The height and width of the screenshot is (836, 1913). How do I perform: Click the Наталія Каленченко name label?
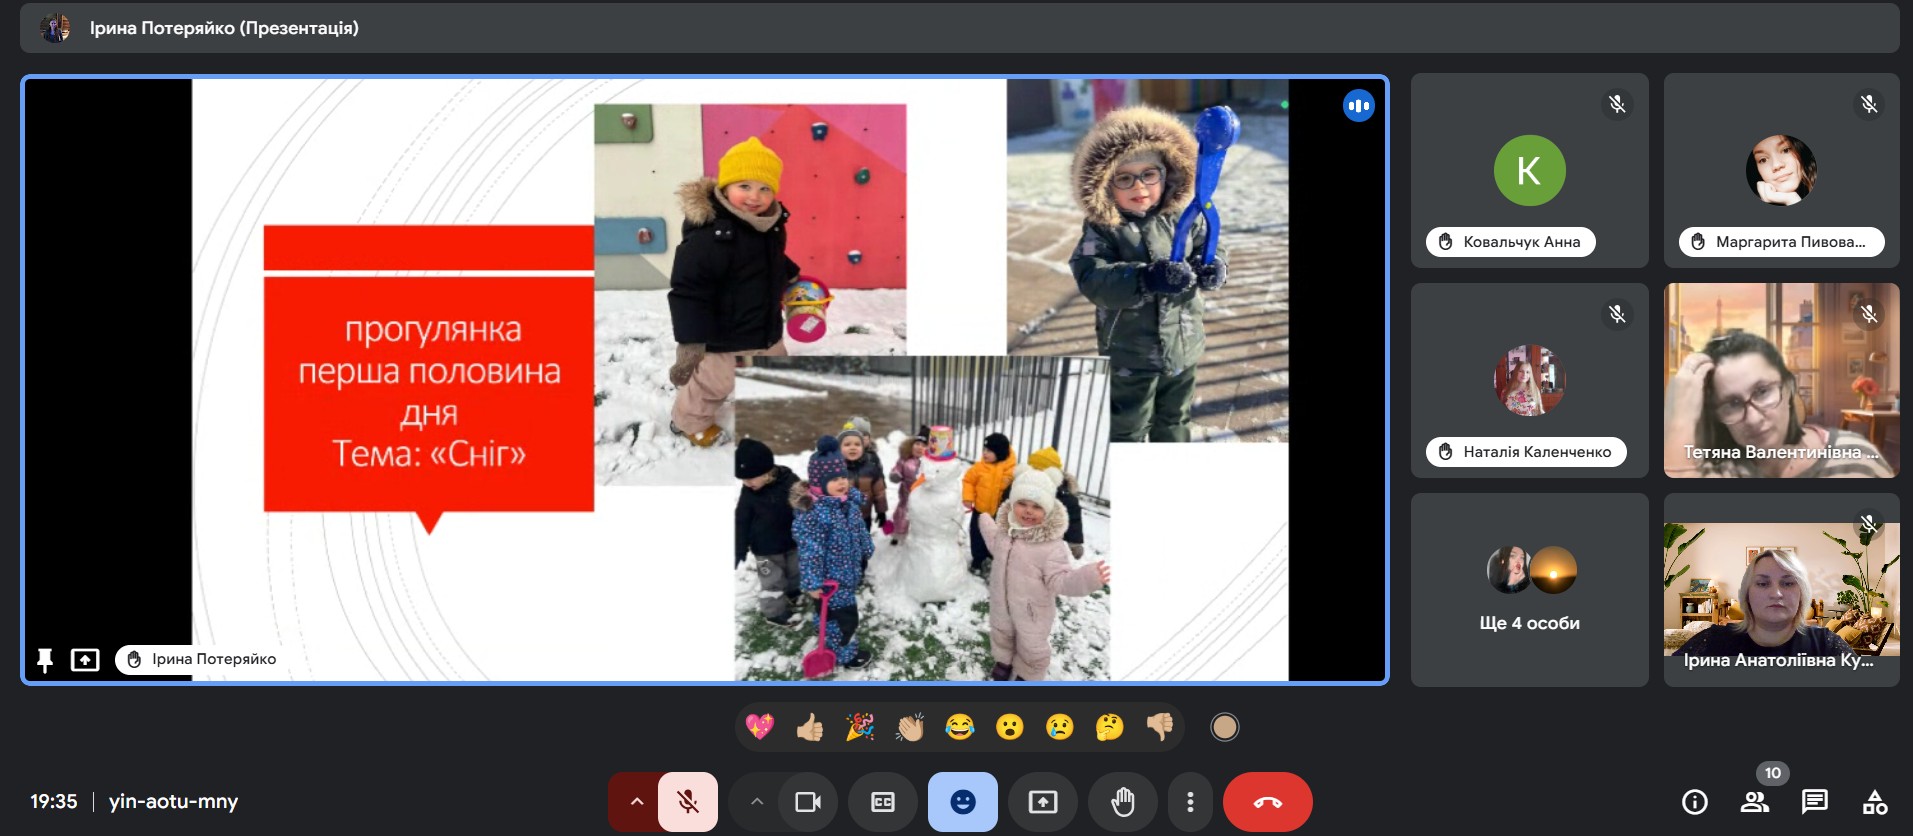tap(1526, 452)
